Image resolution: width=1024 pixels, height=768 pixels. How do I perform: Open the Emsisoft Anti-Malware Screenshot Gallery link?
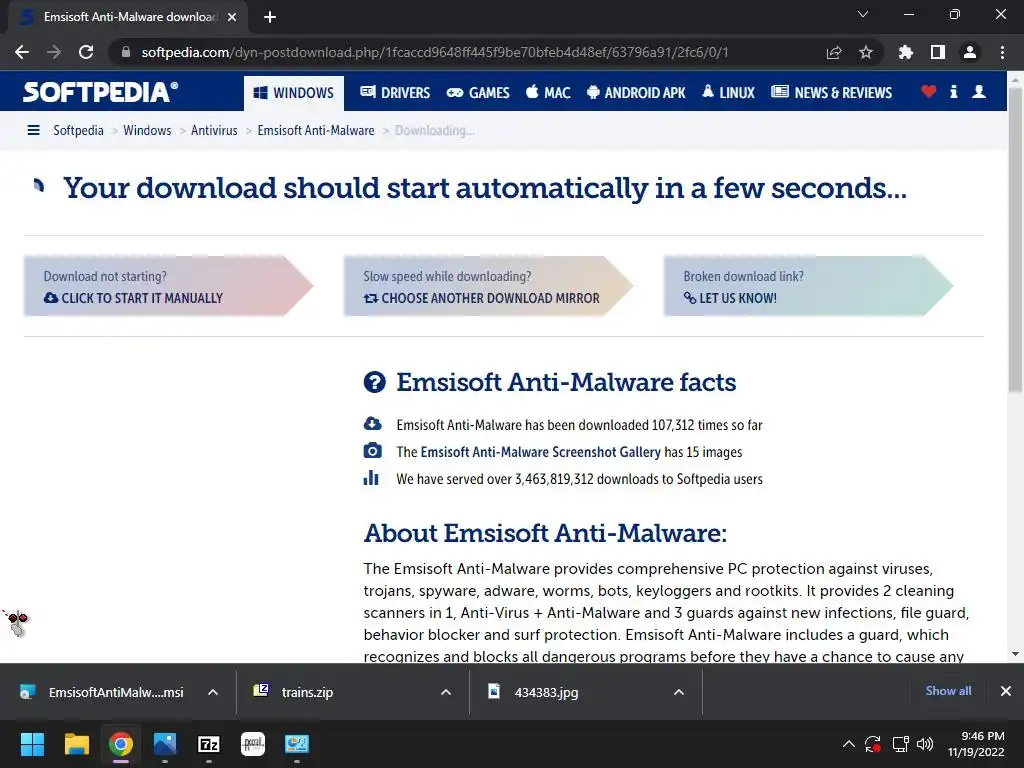click(x=541, y=452)
